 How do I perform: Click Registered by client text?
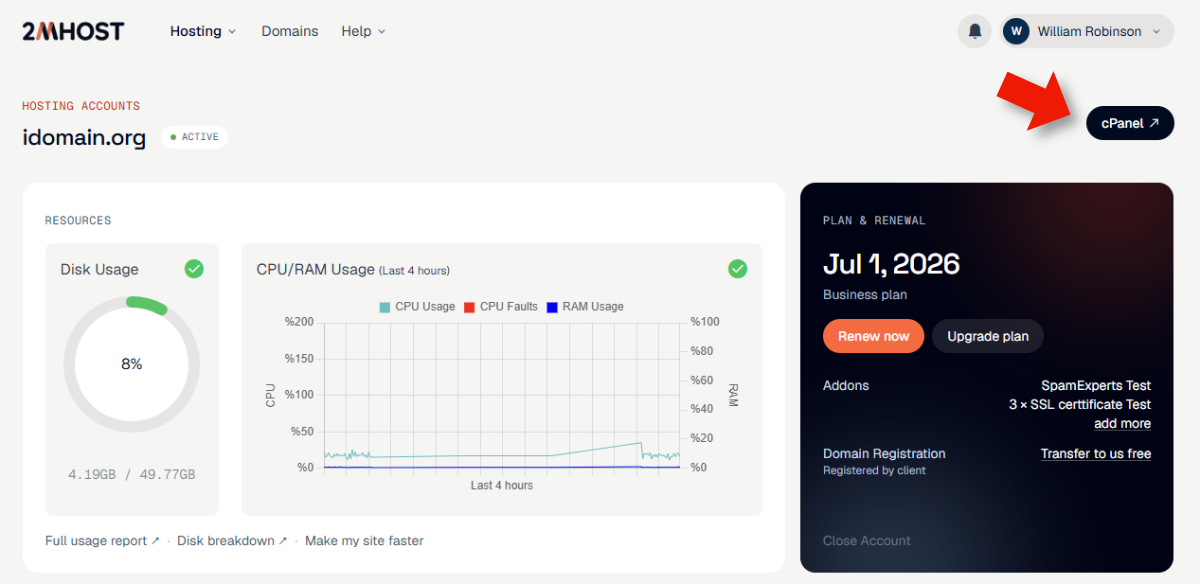[874, 470]
